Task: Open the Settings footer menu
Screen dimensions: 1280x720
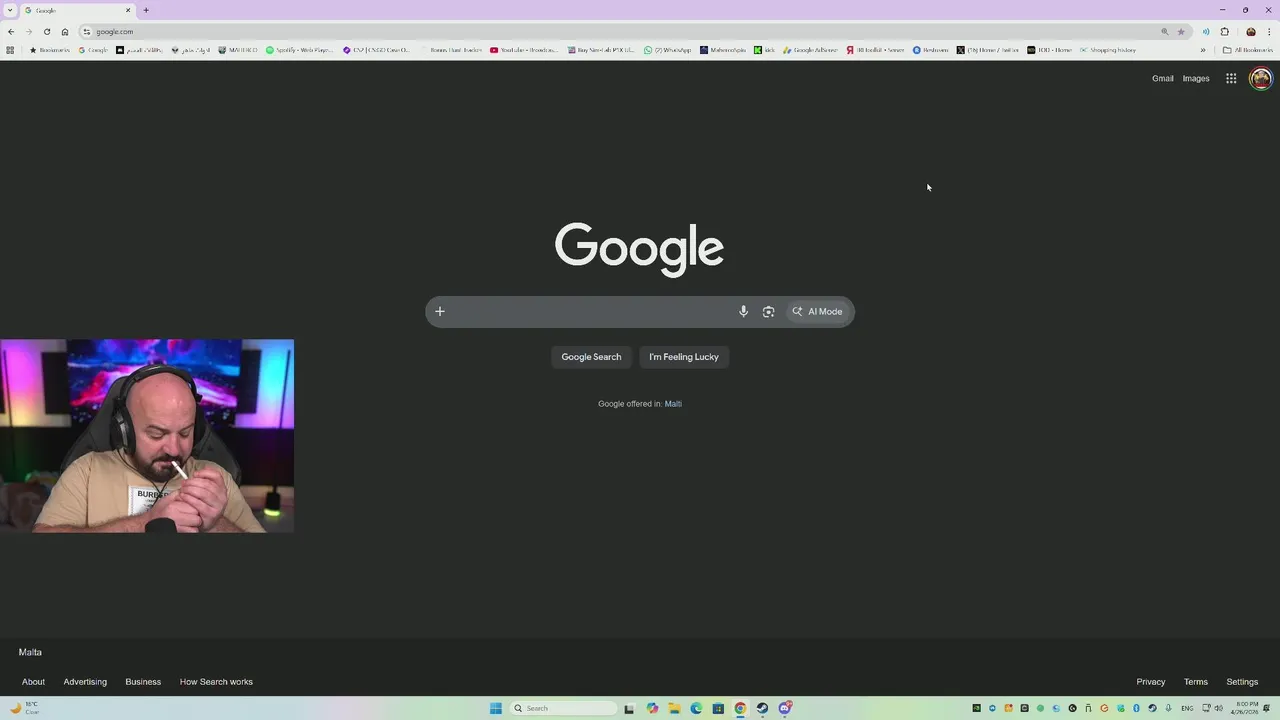Action: point(1242,682)
